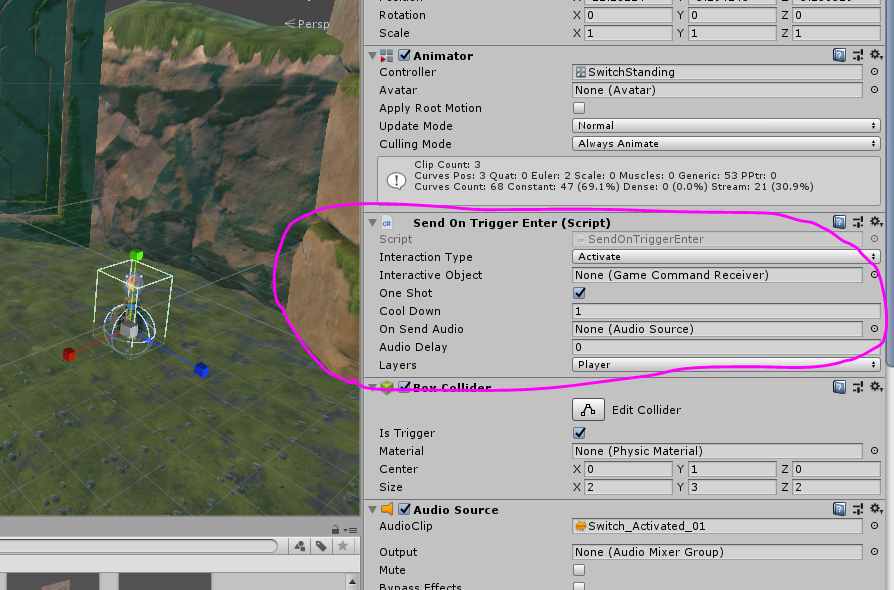Viewport: 894px width, 590px height.
Task: Open Audio Source settings gear
Action: pyautogui.click(x=876, y=508)
